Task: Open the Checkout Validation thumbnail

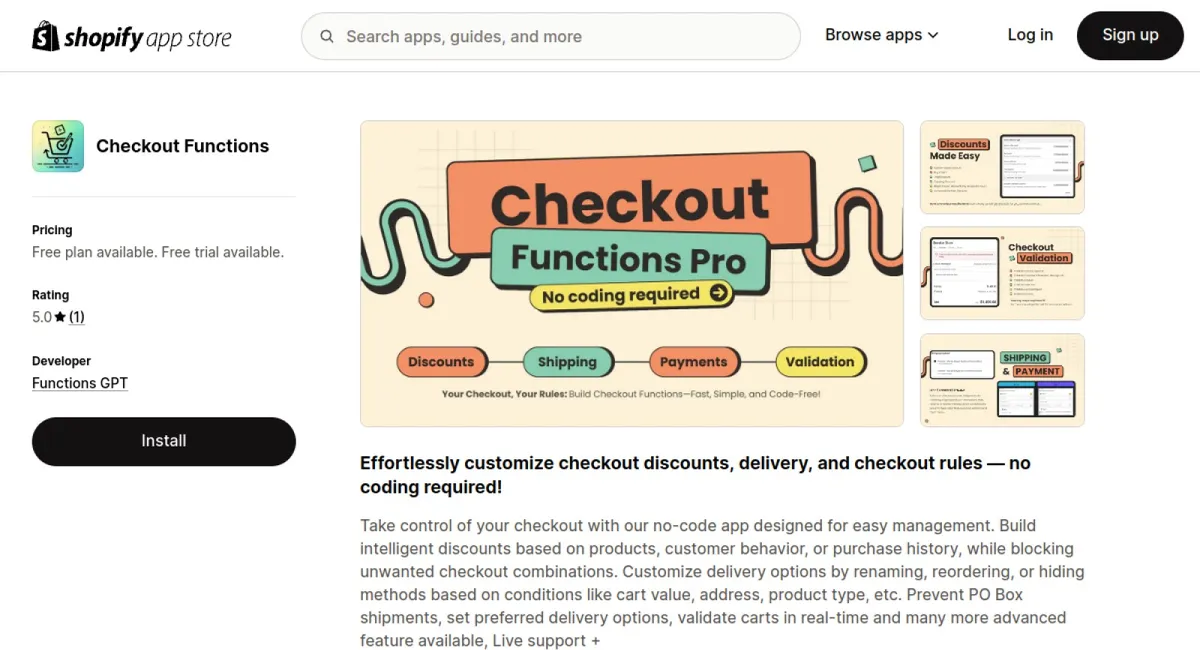Action: (x=1002, y=273)
